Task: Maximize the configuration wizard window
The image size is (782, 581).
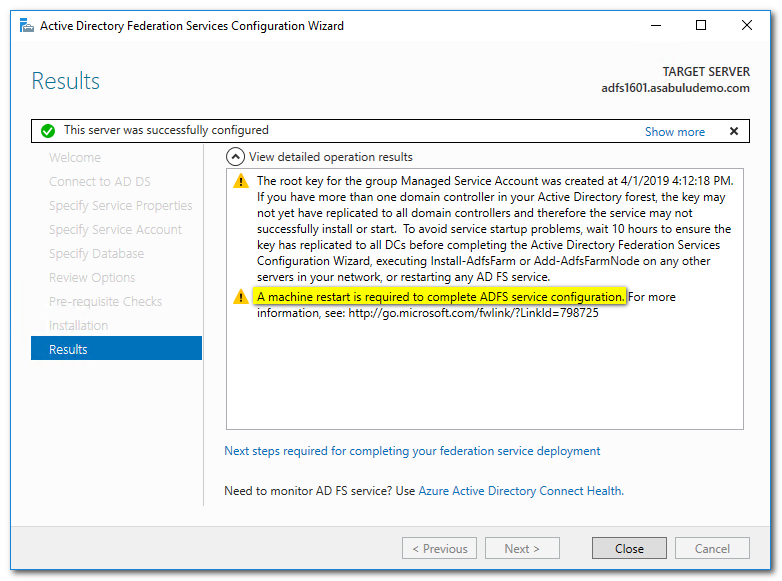Action: click(x=701, y=25)
